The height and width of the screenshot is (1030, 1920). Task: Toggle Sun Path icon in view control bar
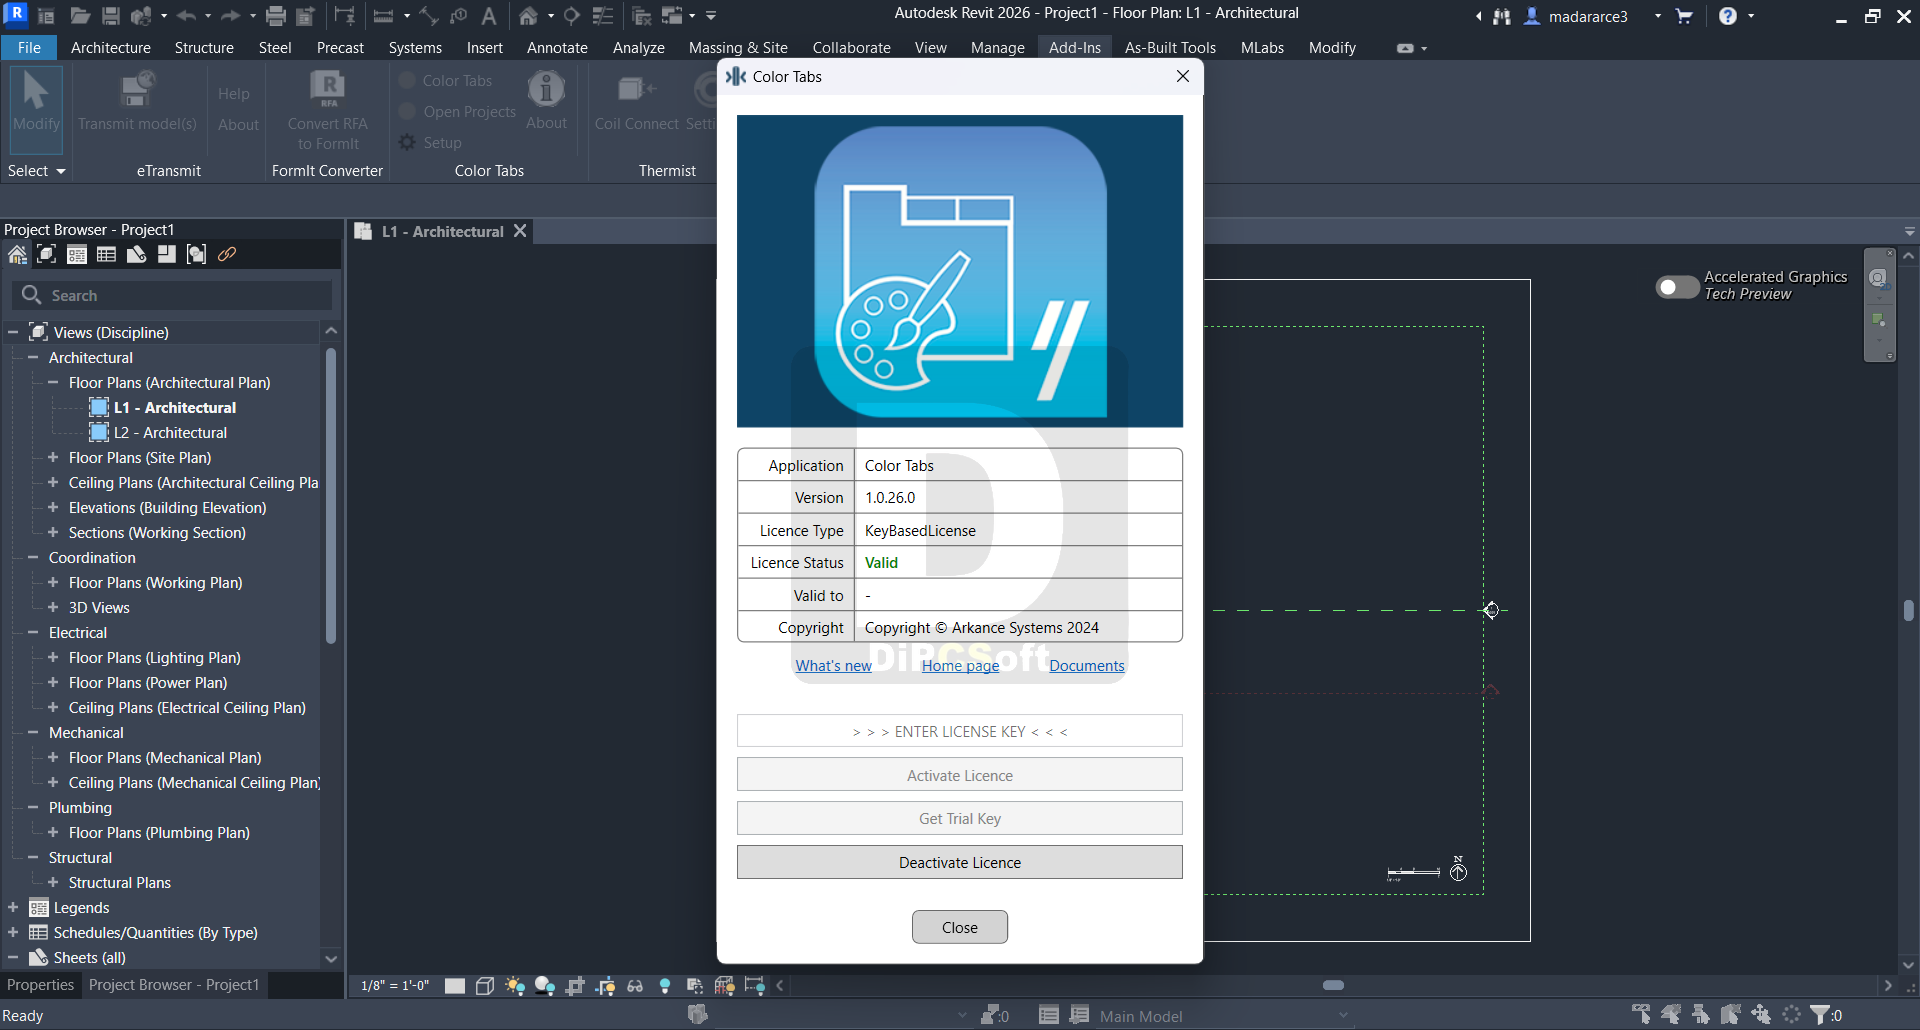click(515, 986)
